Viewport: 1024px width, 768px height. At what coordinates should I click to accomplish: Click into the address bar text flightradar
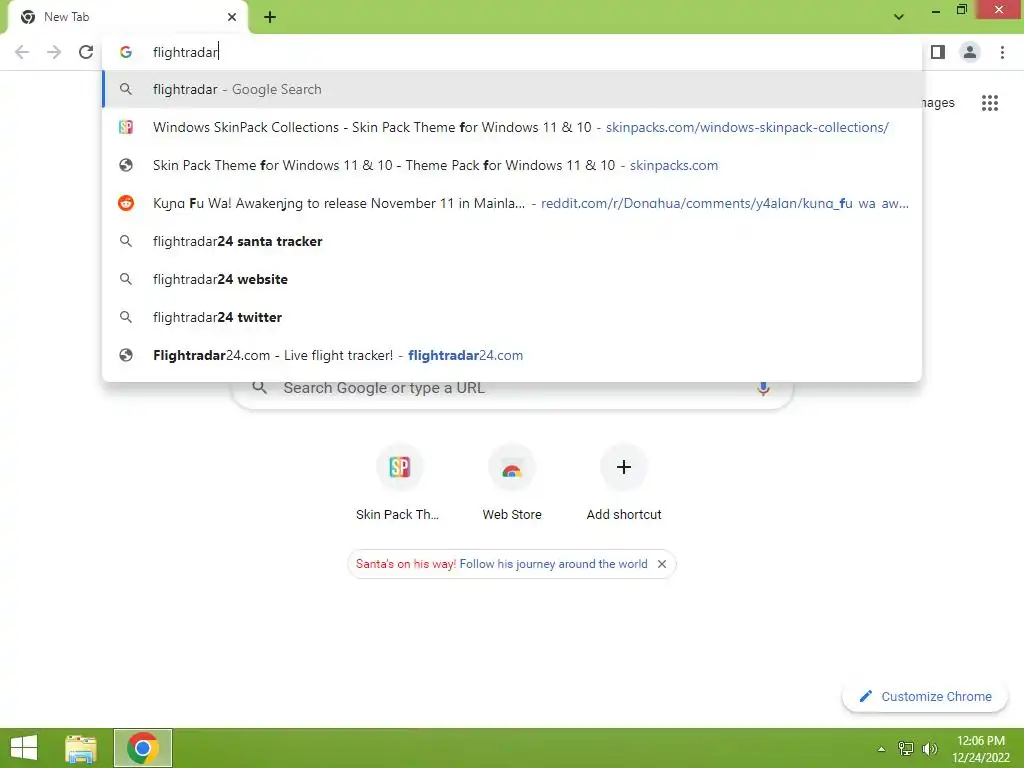[185, 52]
